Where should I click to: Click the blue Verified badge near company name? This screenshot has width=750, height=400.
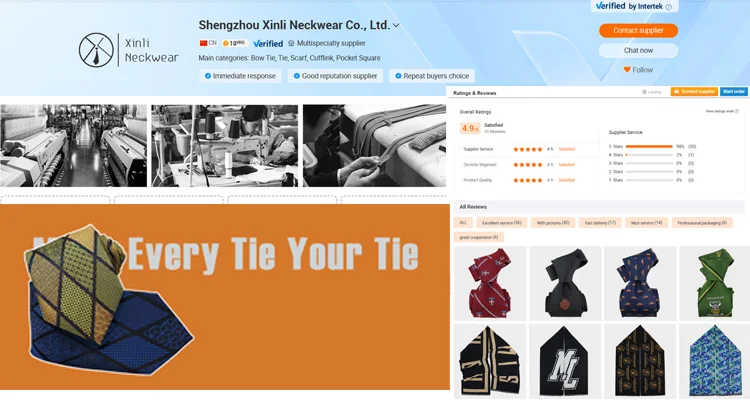[x=268, y=43]
